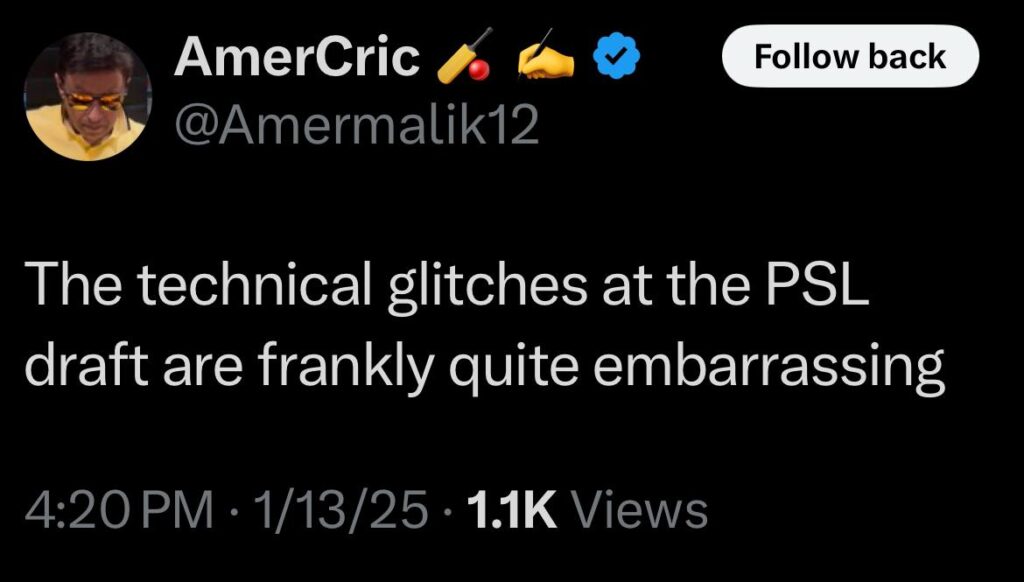Click the cricket bat emoji icon
1024x582 pixels.
coord(465,60)
